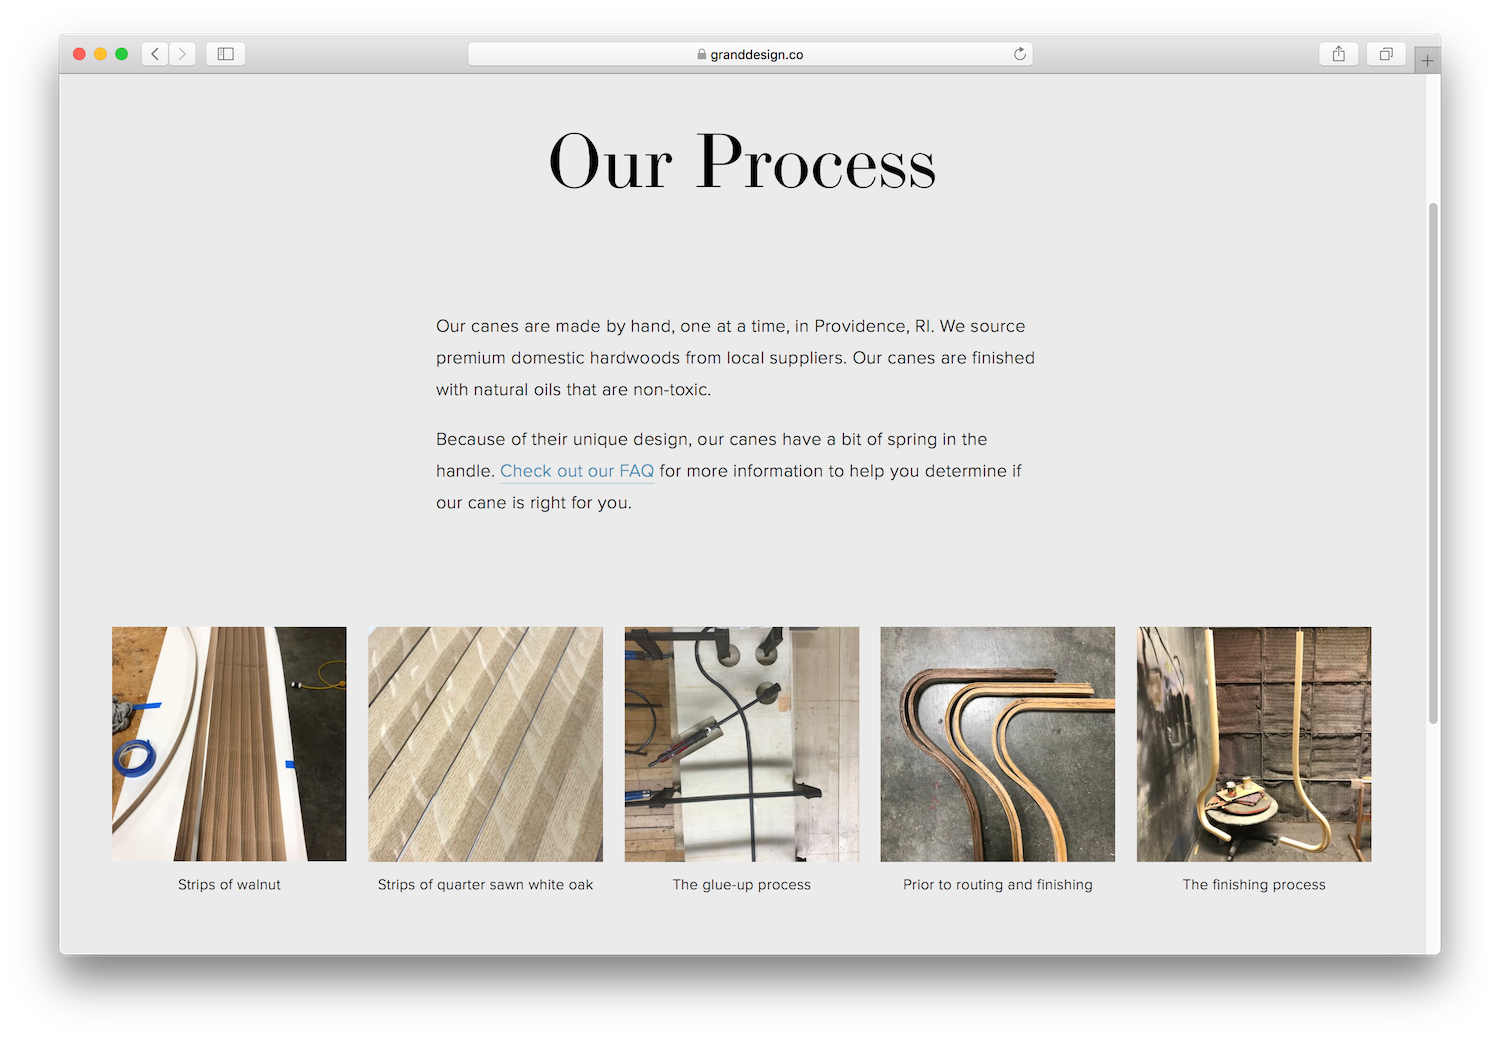The image size is (1500, 1039).
Task: Click the page's vertical scrollbar thumb
Action: (x=1433, y=463)
